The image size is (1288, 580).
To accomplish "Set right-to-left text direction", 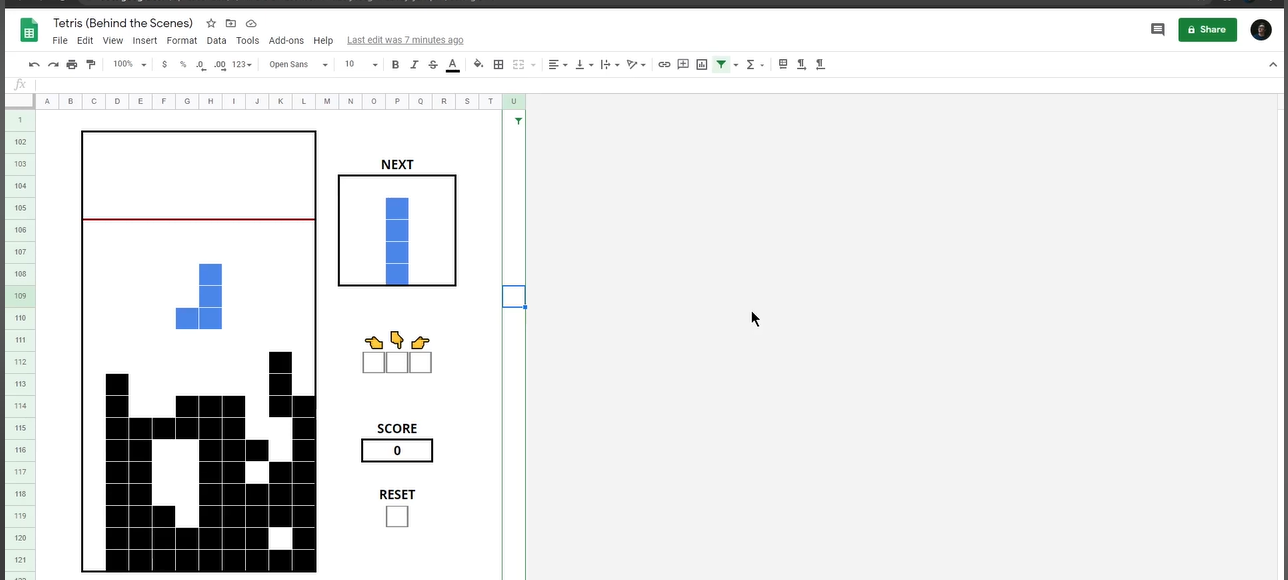I will [x=820, y=64].
